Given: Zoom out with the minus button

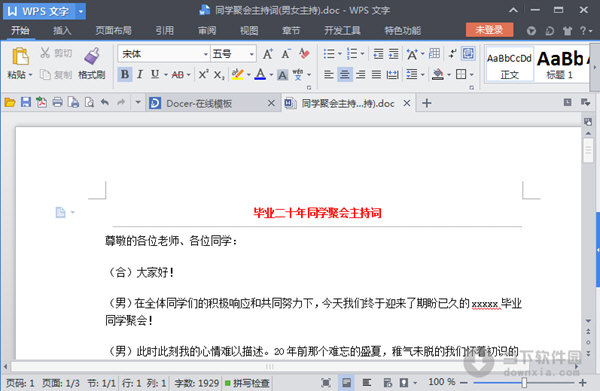Looking at the screenshot, I should click(464, 383).
